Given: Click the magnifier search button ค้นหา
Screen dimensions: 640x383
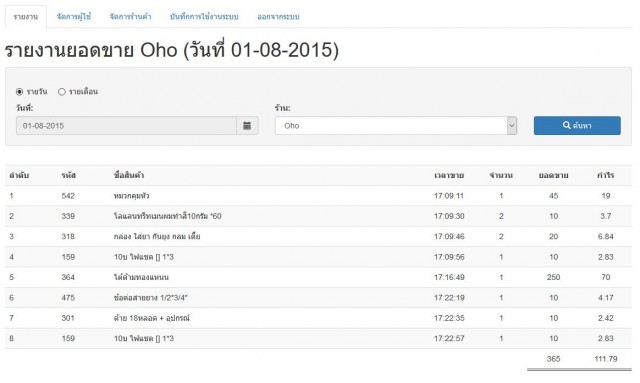Looking at the screenshot, I should point(577,126).
